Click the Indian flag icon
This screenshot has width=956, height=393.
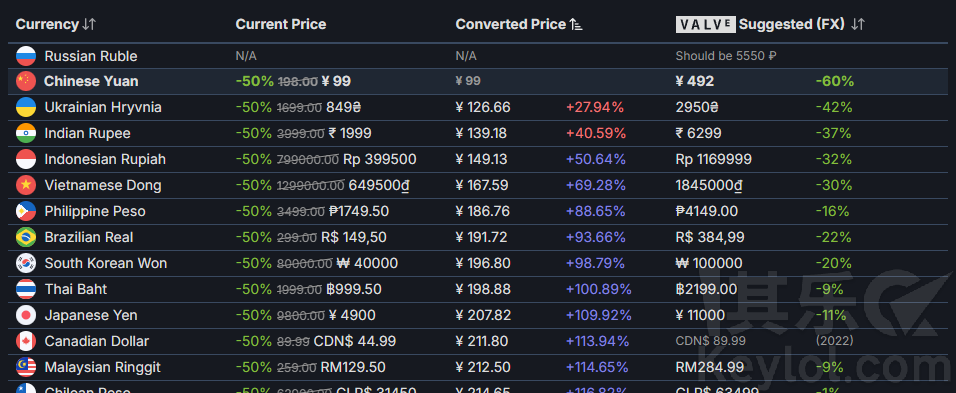point(26,133)
